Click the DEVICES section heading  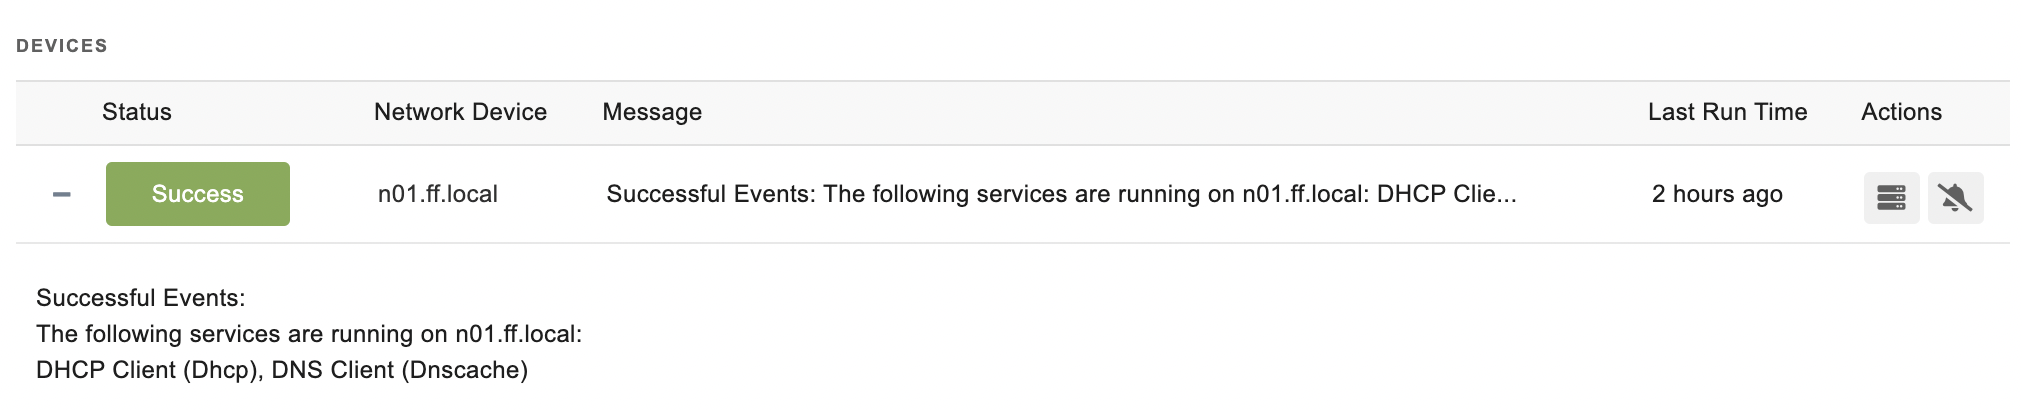62,46
